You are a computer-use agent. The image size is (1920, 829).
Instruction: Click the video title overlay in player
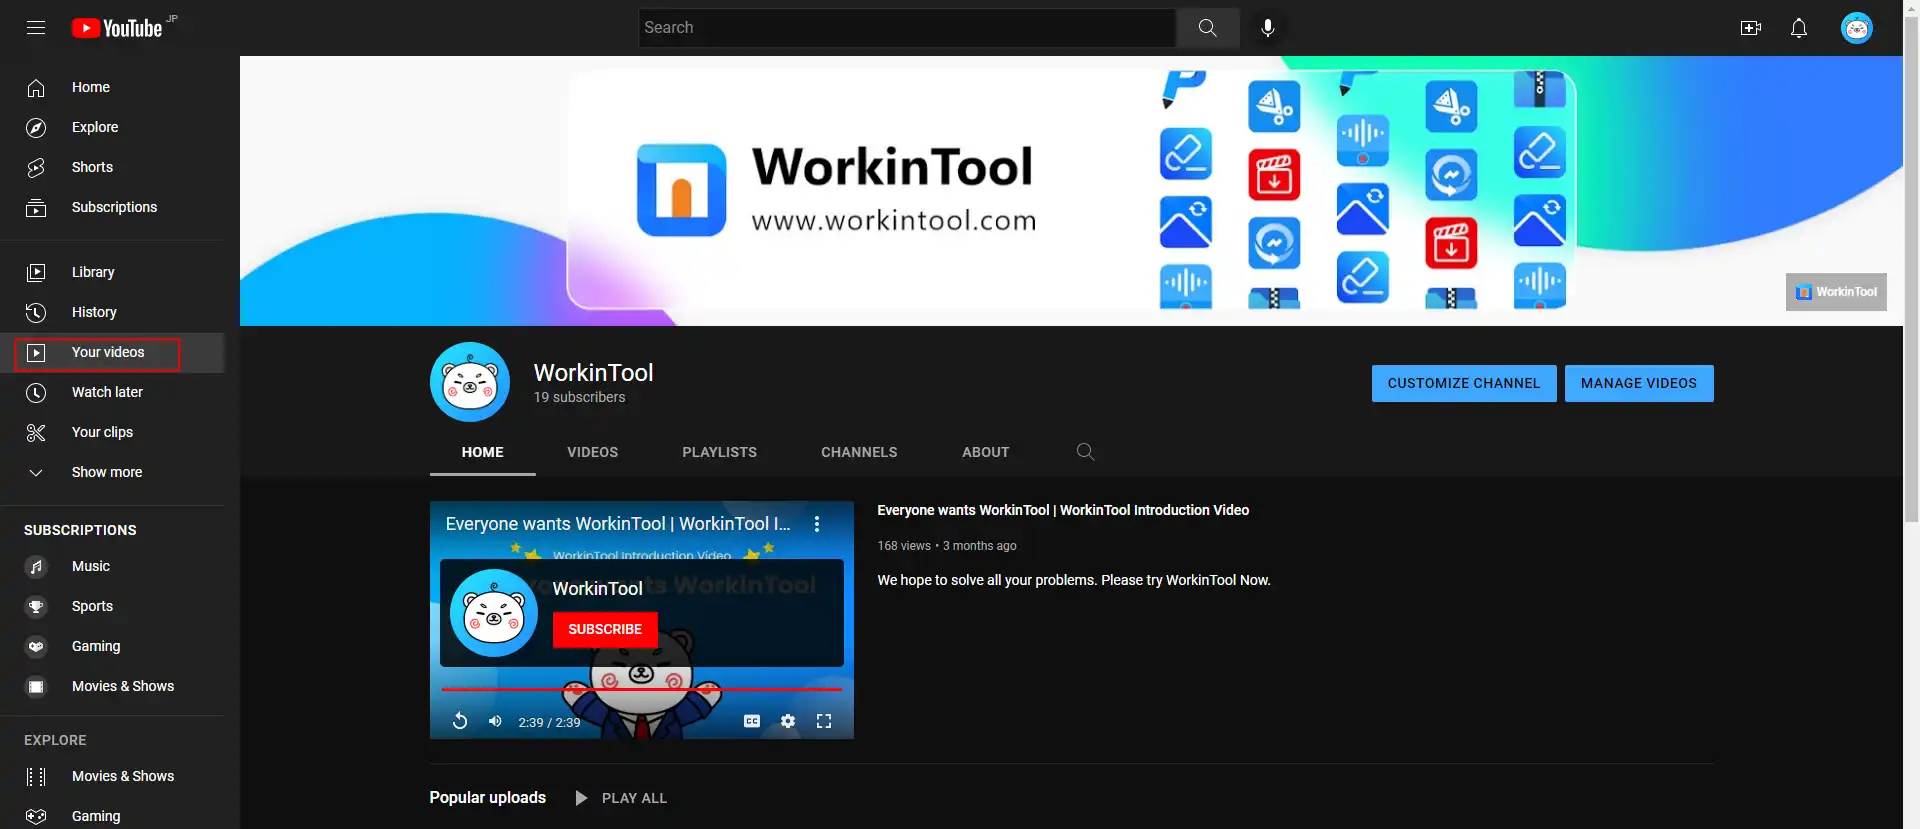[x=618, y=524]
